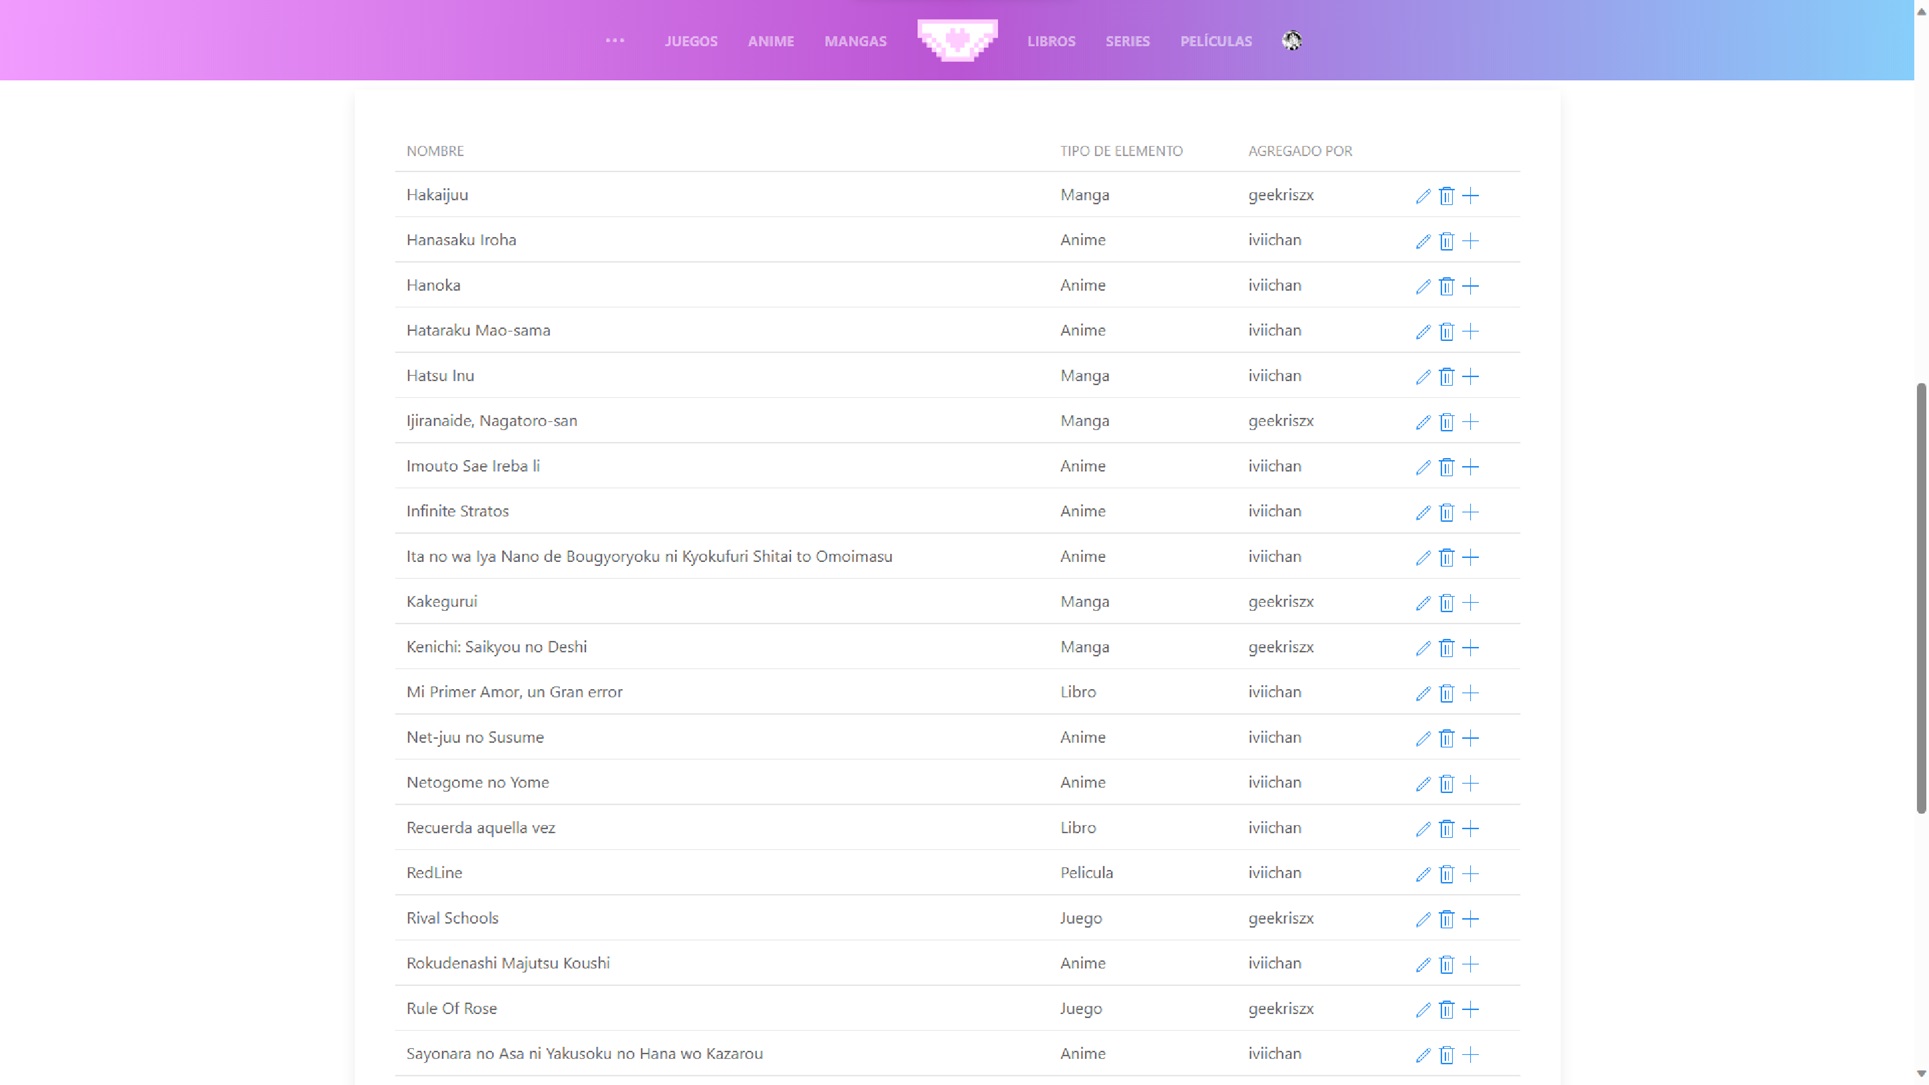Viewport: 1929px width, 1085px height.
Task: Click plus icon for Netogome no Yome
Action: [1470, 783]
